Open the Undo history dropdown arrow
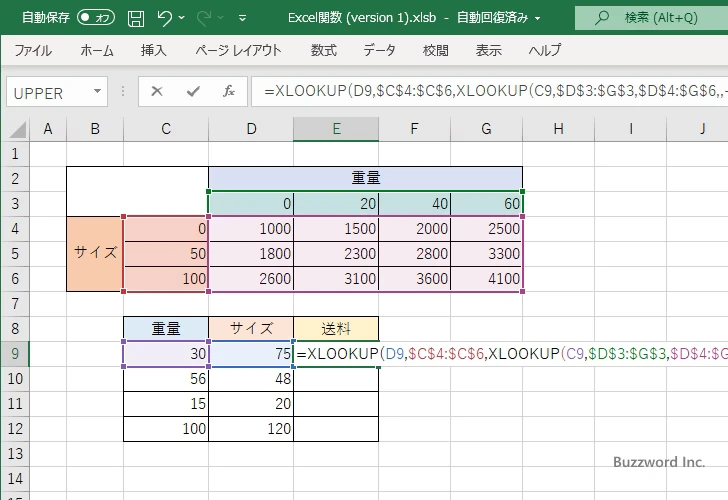This screenshot has height=500, width=728. click(182, 18)
